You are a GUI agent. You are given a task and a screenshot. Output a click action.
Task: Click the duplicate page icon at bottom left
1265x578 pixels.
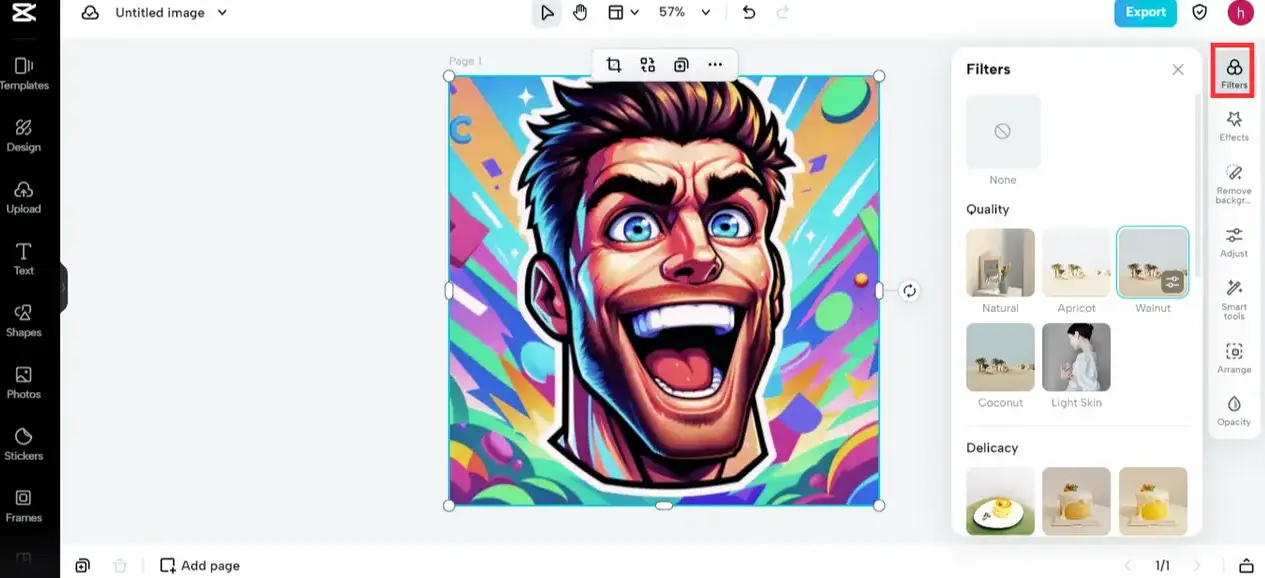pos(82,565)
